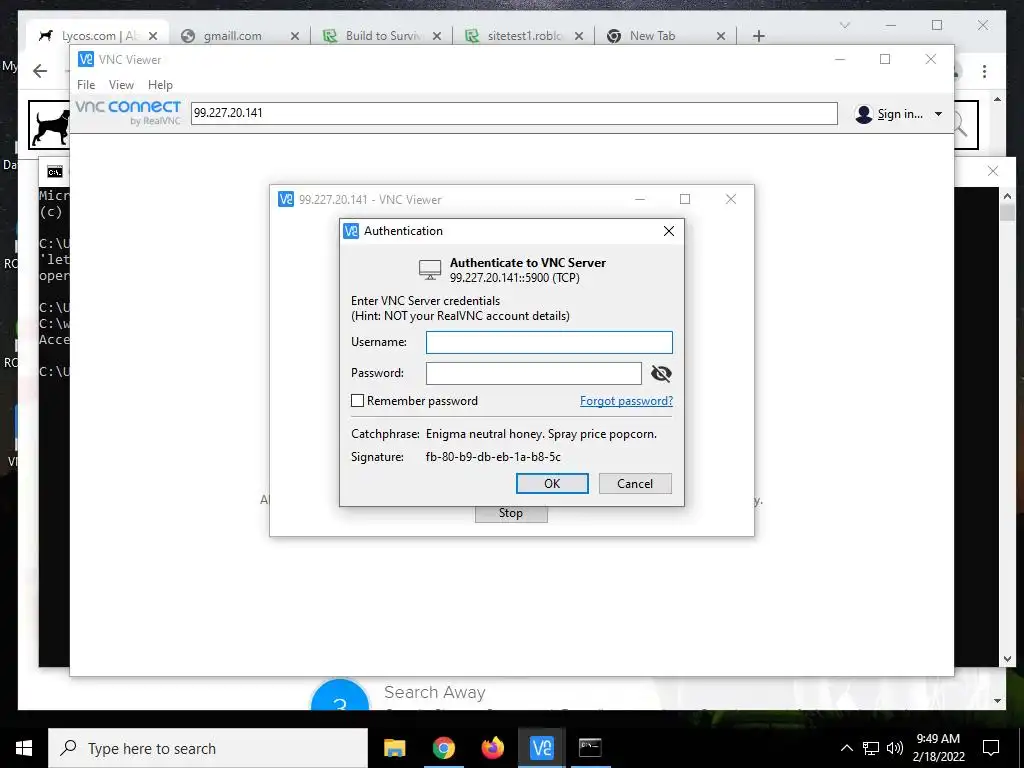Switch to the gmaill.com browser tab
This screenshot has height=768, width=1024.
tap(232, 36)
